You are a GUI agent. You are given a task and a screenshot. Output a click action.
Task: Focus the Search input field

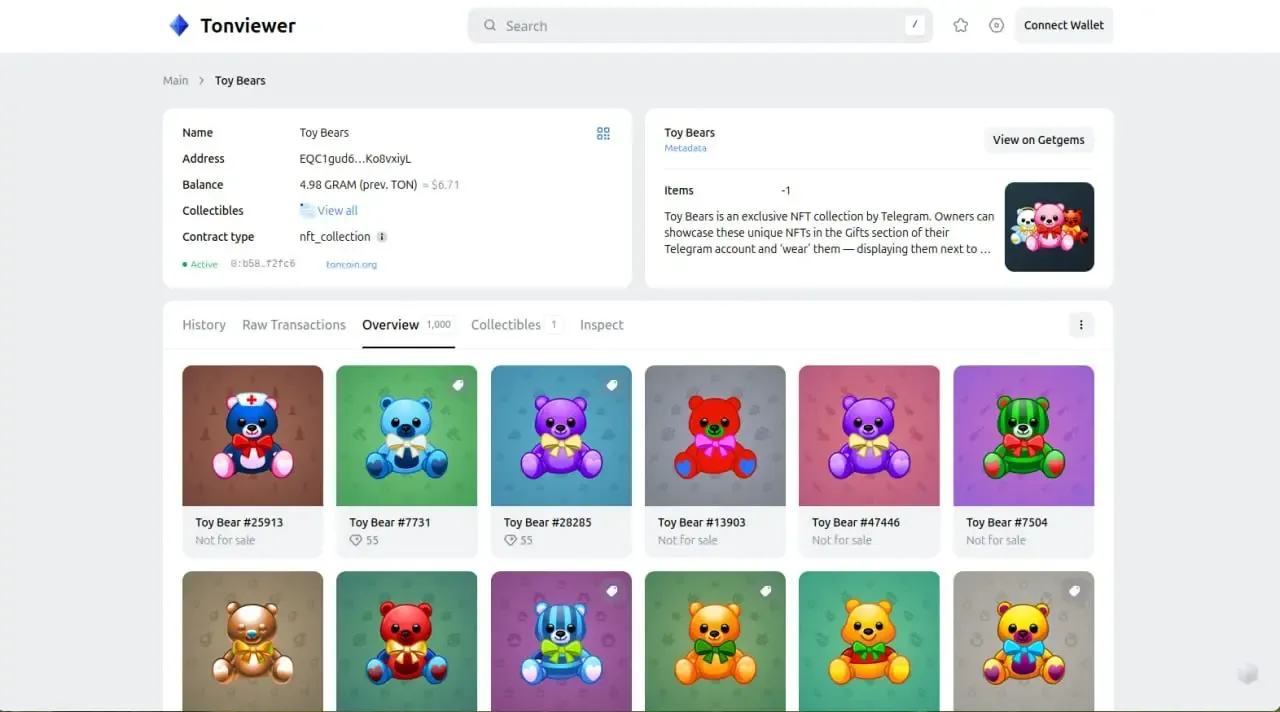tap(700, 26)
